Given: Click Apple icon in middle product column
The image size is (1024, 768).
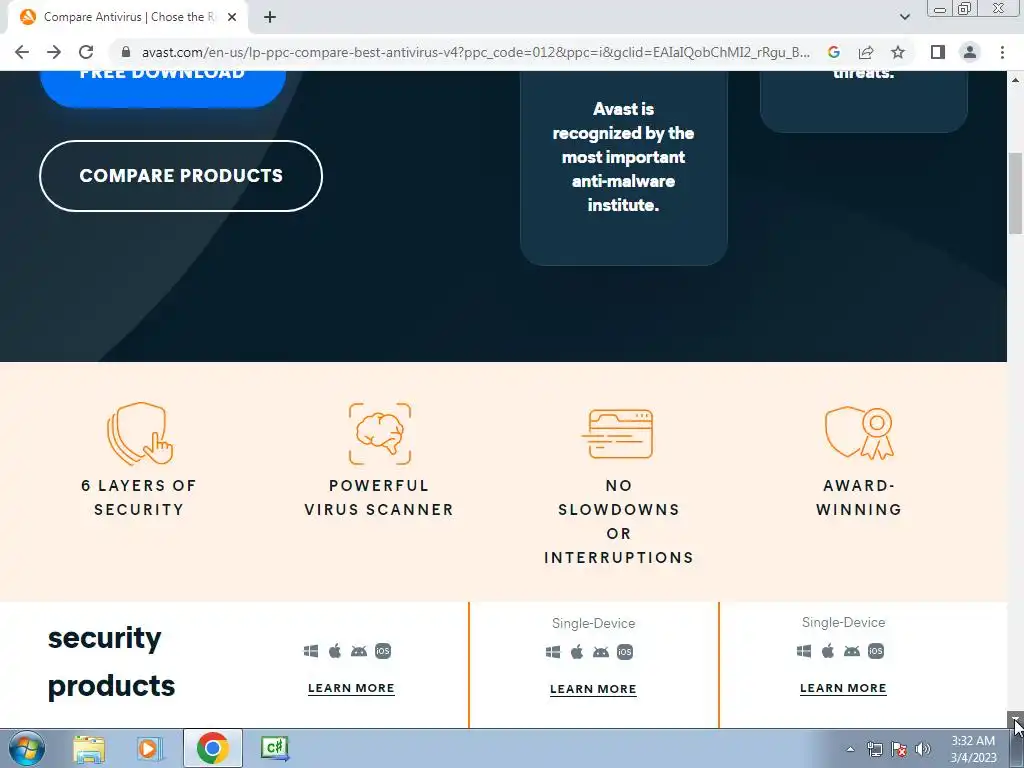Looking at the screenshot, I should tap(577, 652).
